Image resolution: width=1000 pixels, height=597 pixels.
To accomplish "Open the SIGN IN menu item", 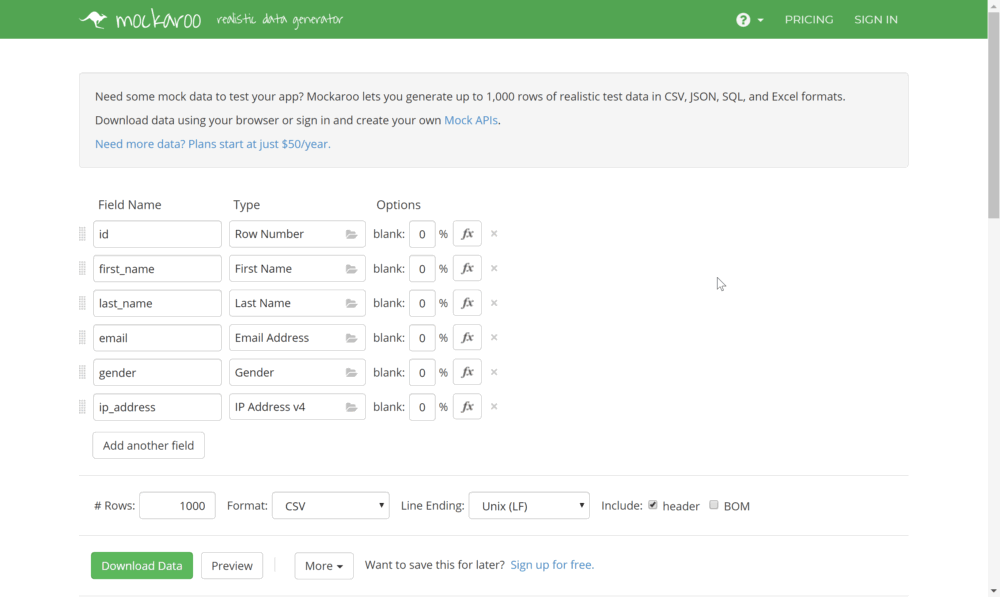I will point(875,20).
